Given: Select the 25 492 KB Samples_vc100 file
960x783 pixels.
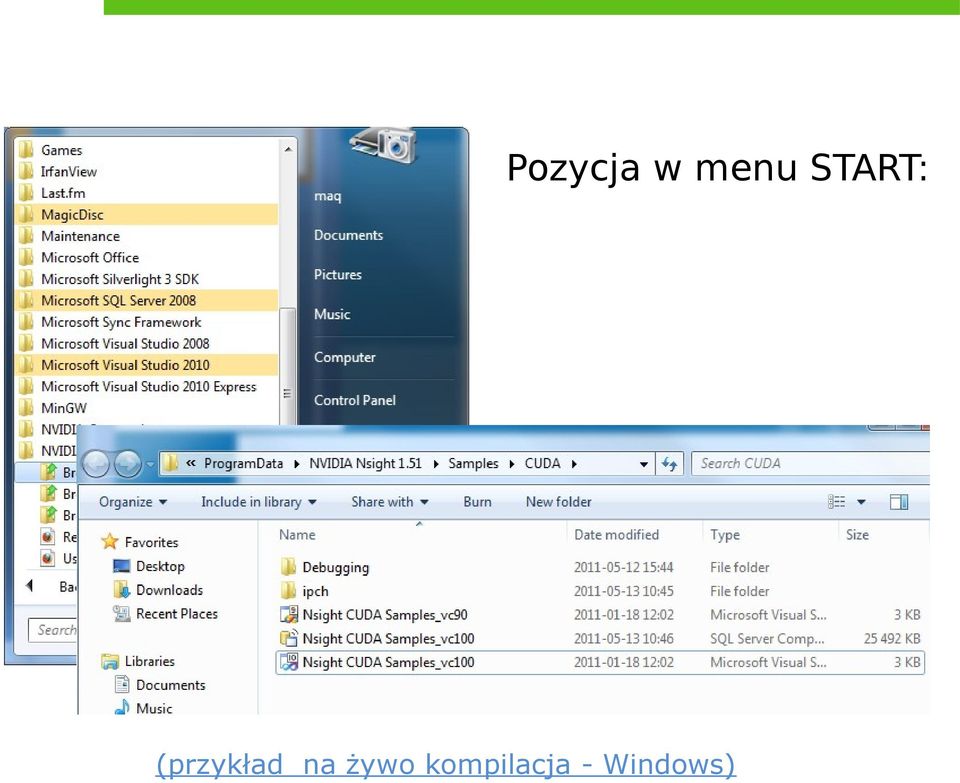Looking at the screenshot, I should click(600, 639).
